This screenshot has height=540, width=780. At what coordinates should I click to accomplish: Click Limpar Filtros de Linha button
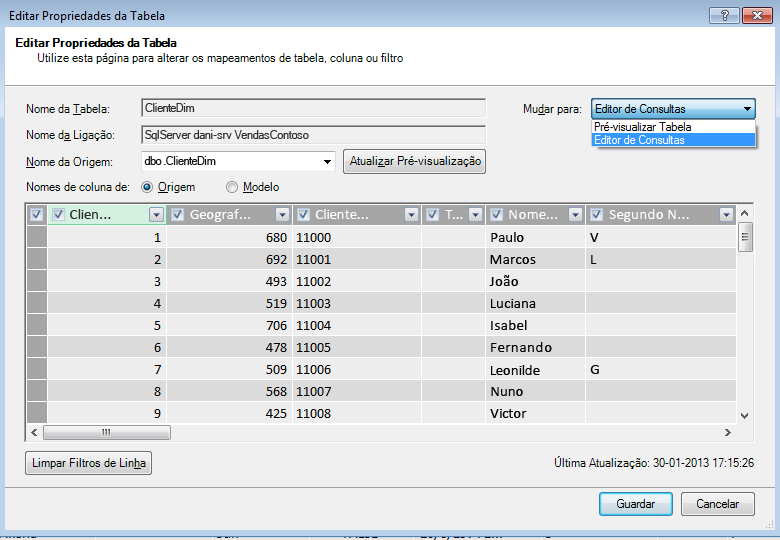[89, 463]
